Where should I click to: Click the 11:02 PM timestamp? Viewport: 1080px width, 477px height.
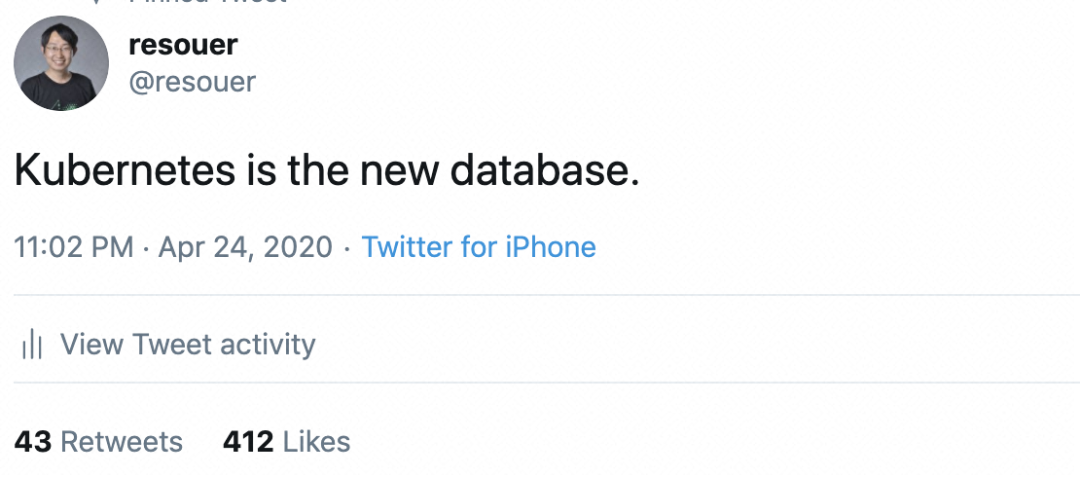coord(74,247)
